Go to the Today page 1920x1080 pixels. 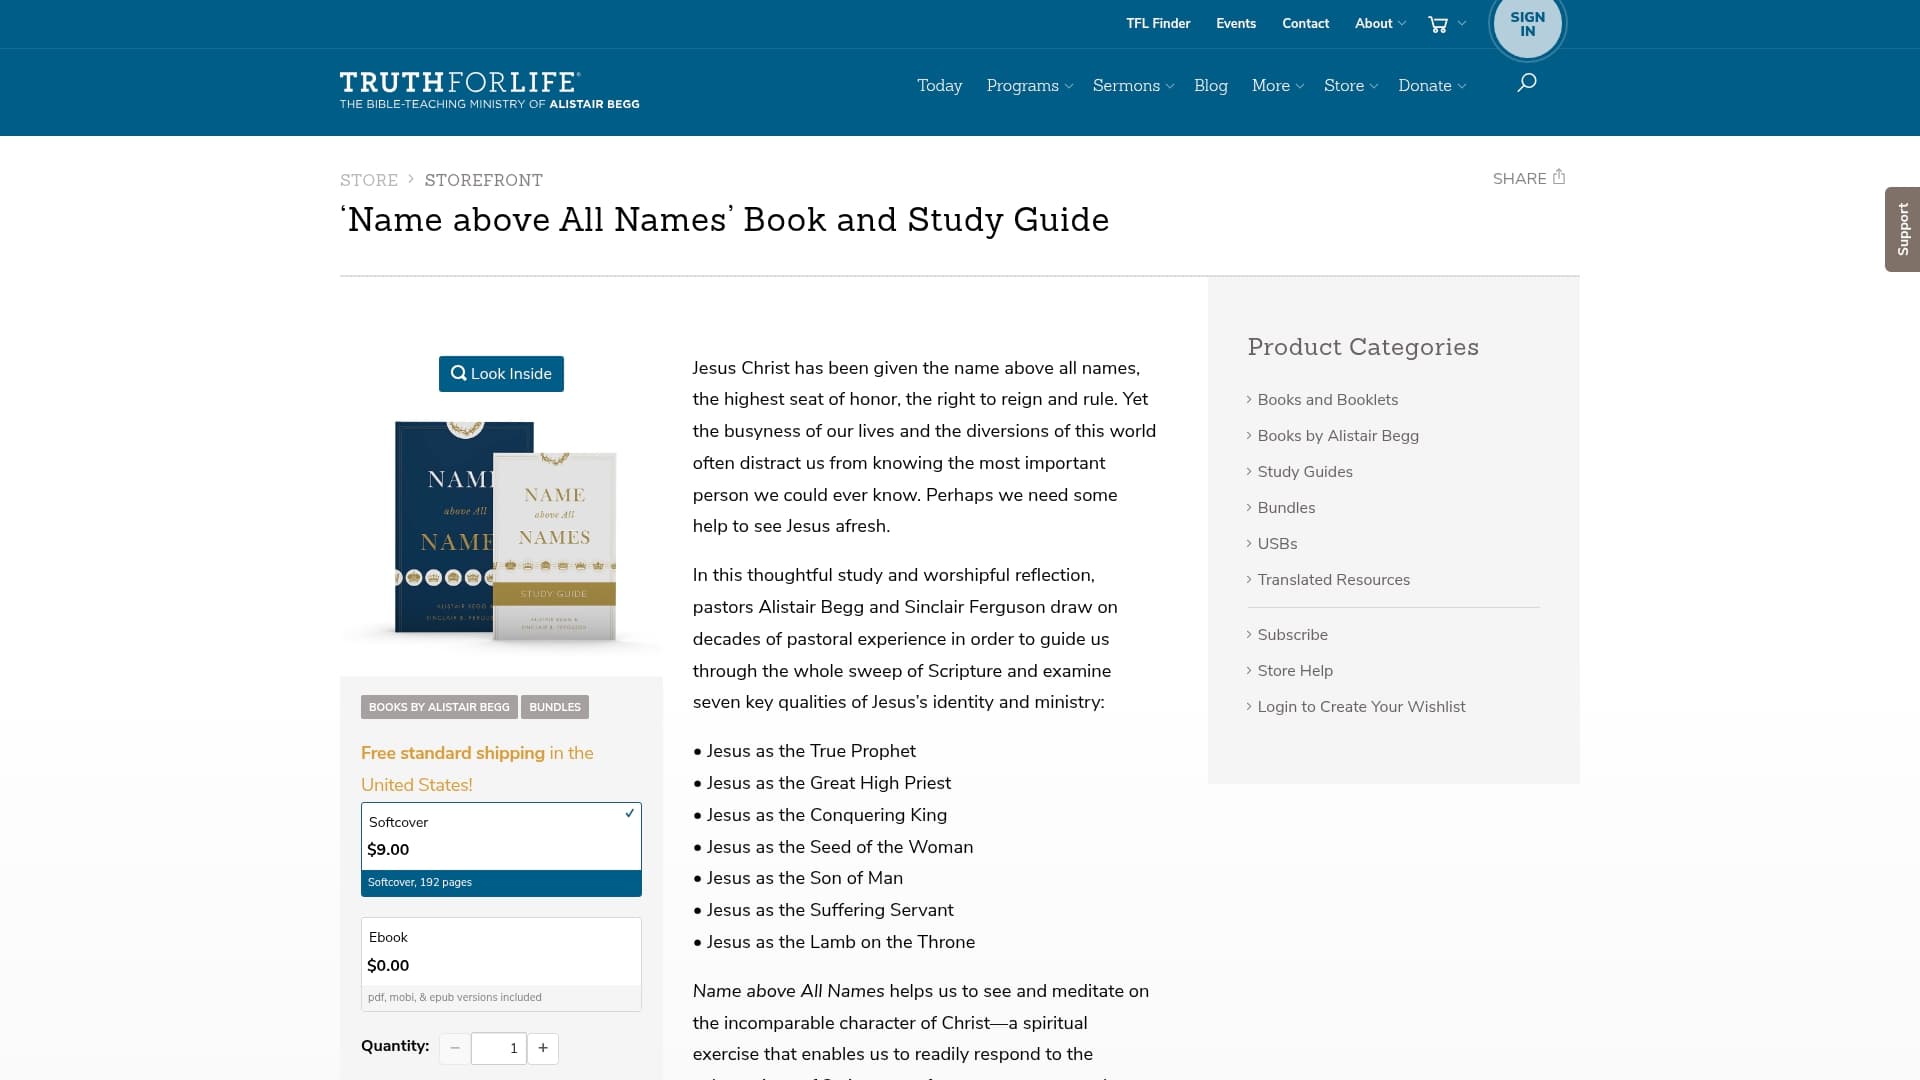(x=939, y=86)
